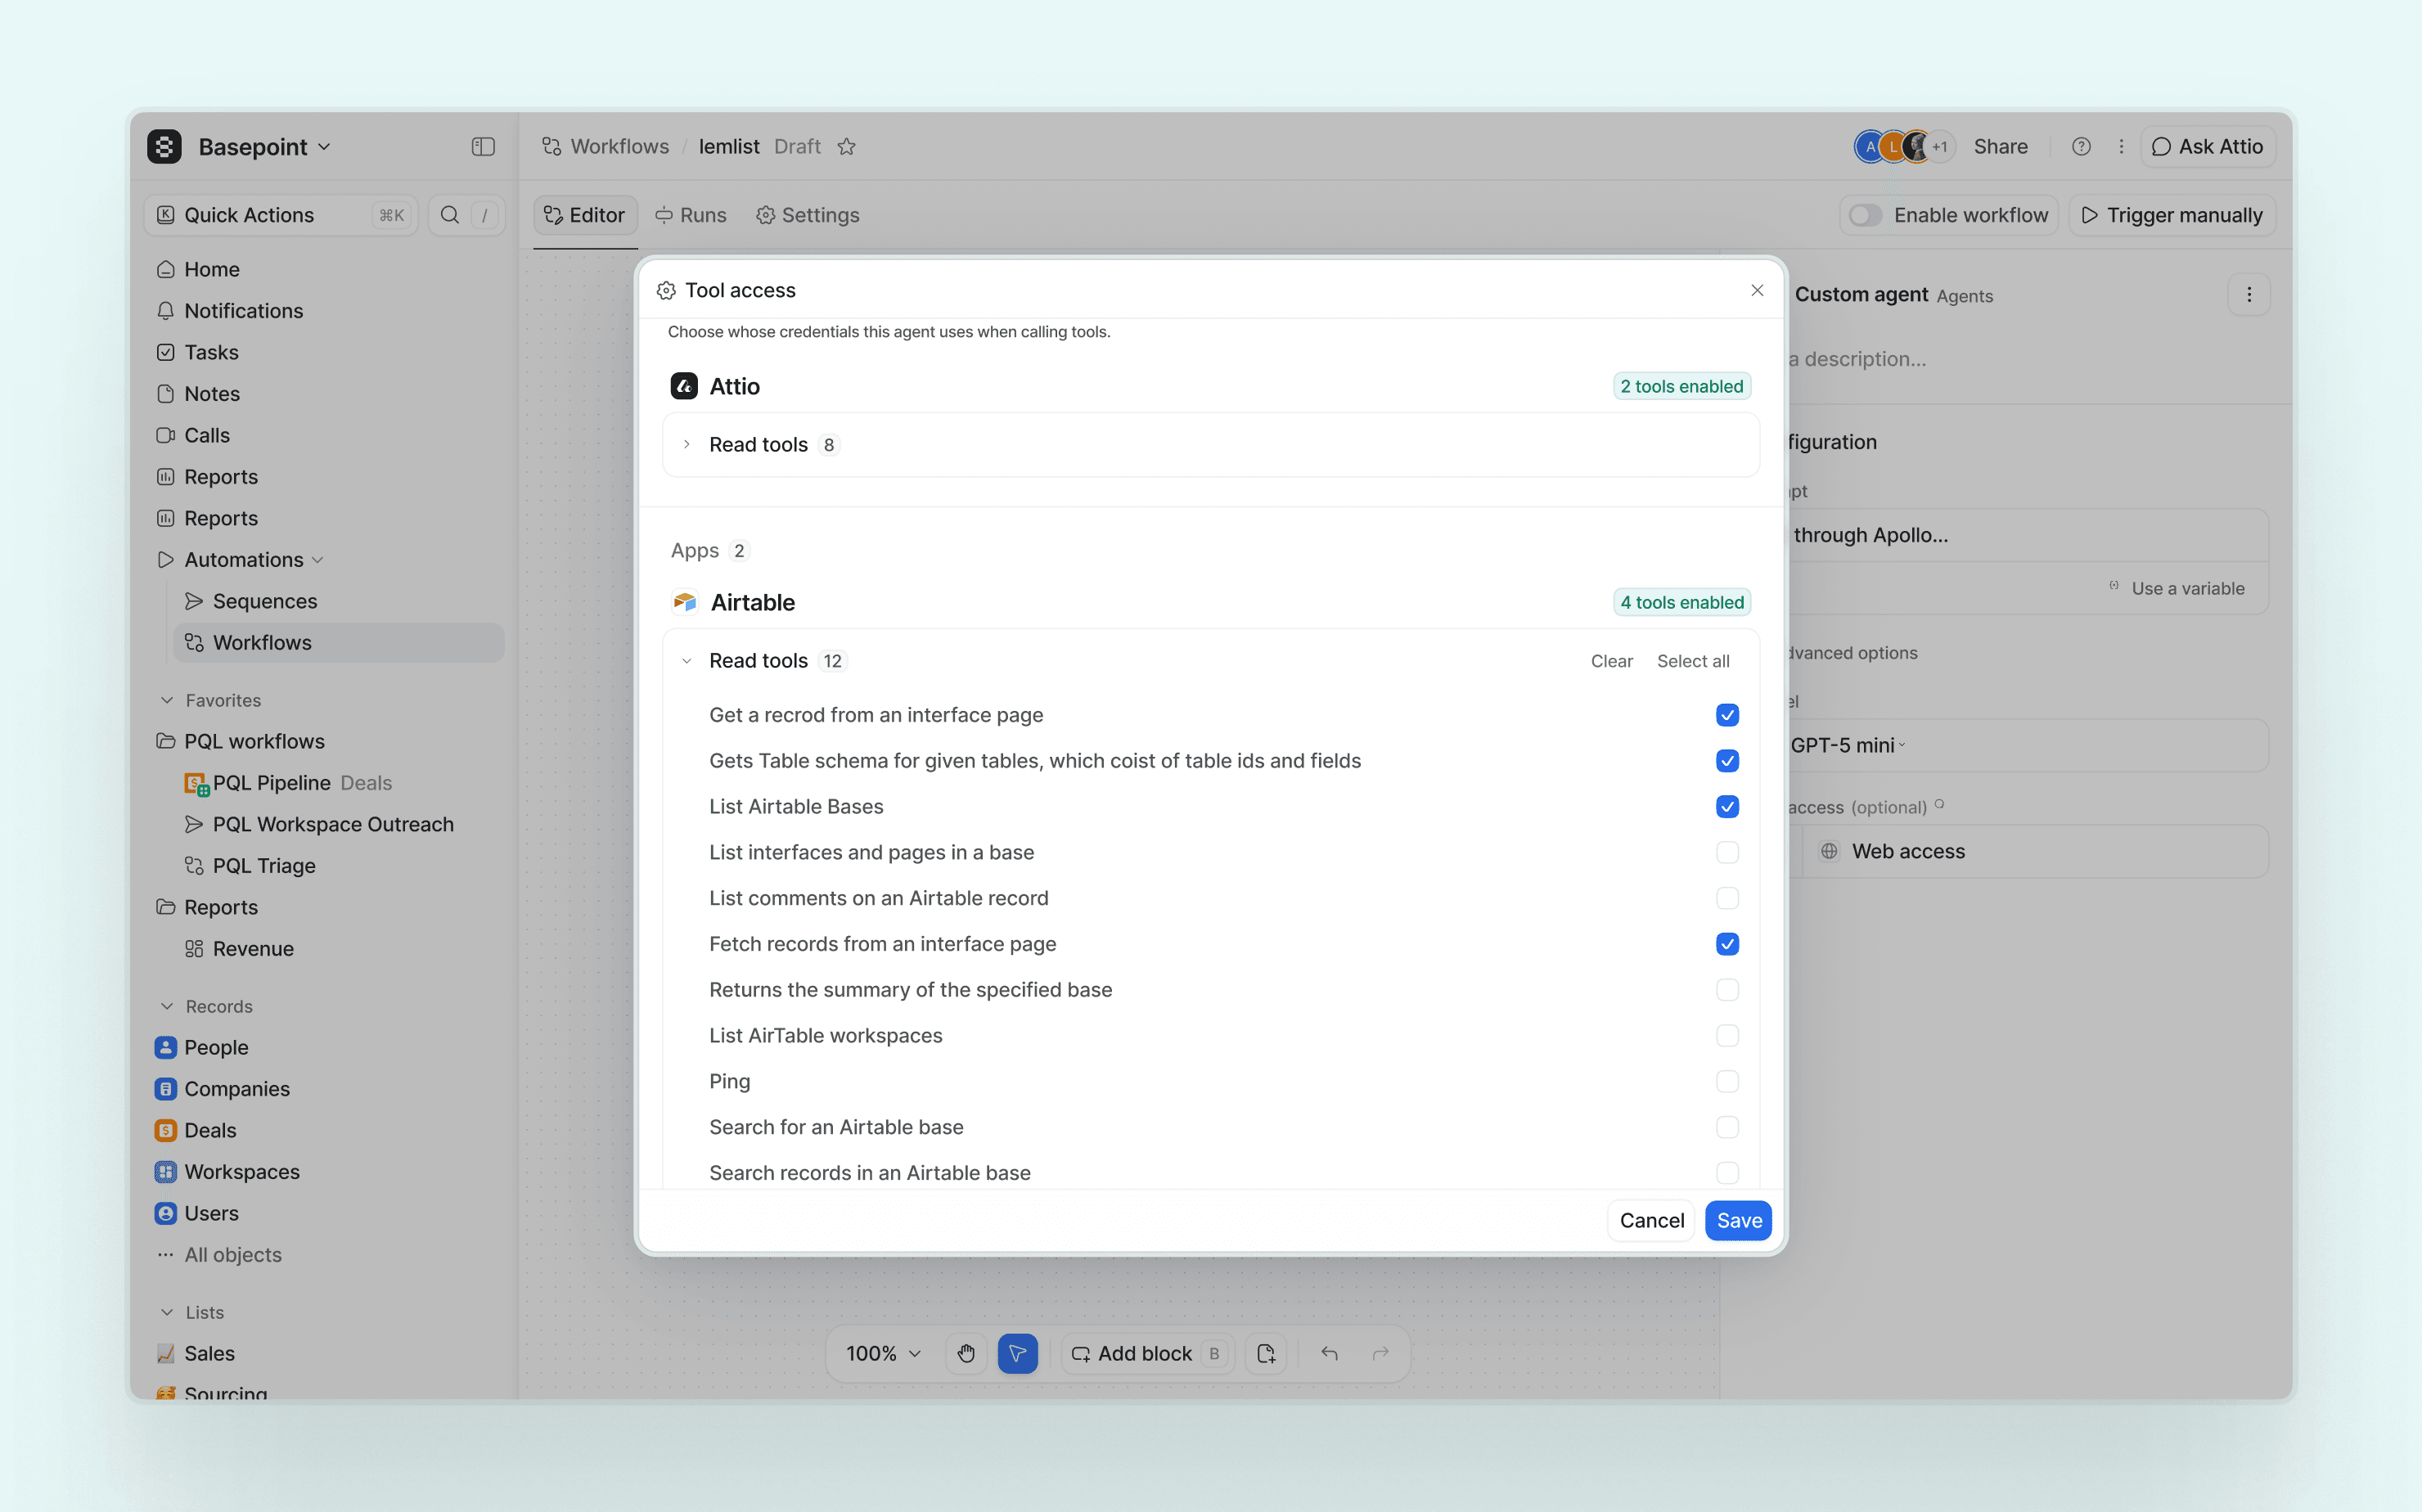2422x1512 pixels.
Task: Open the Workspaces records object
Action: (227, 1172)
